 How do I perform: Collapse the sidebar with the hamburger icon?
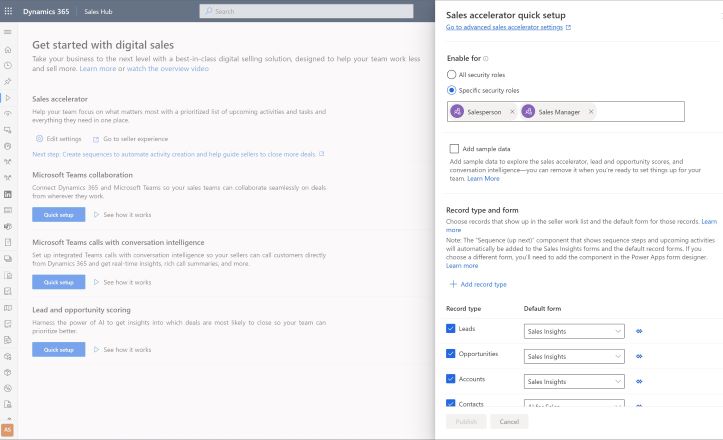click(x=8, y=32)
